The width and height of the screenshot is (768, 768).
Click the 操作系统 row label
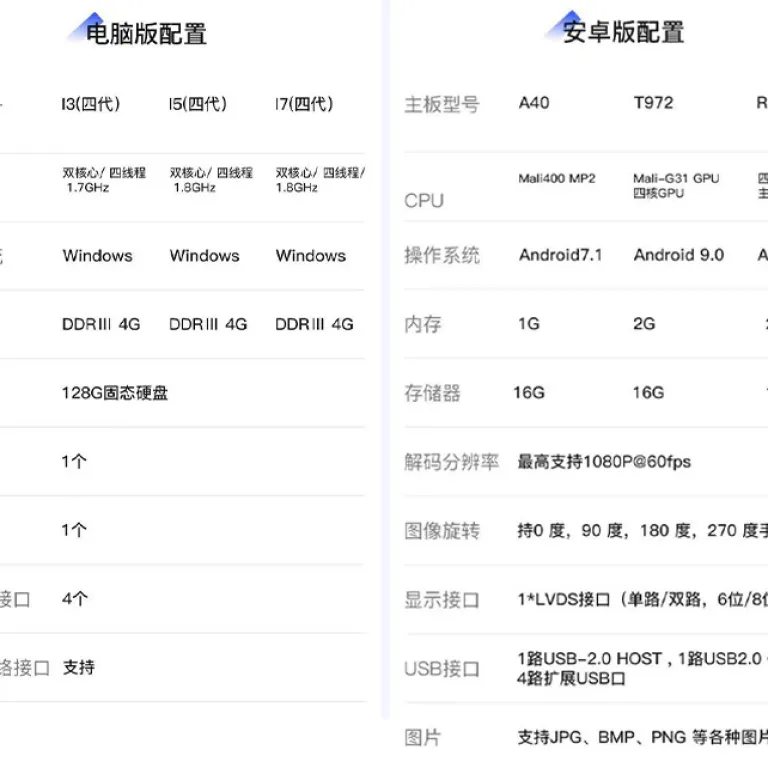[442, 255]
